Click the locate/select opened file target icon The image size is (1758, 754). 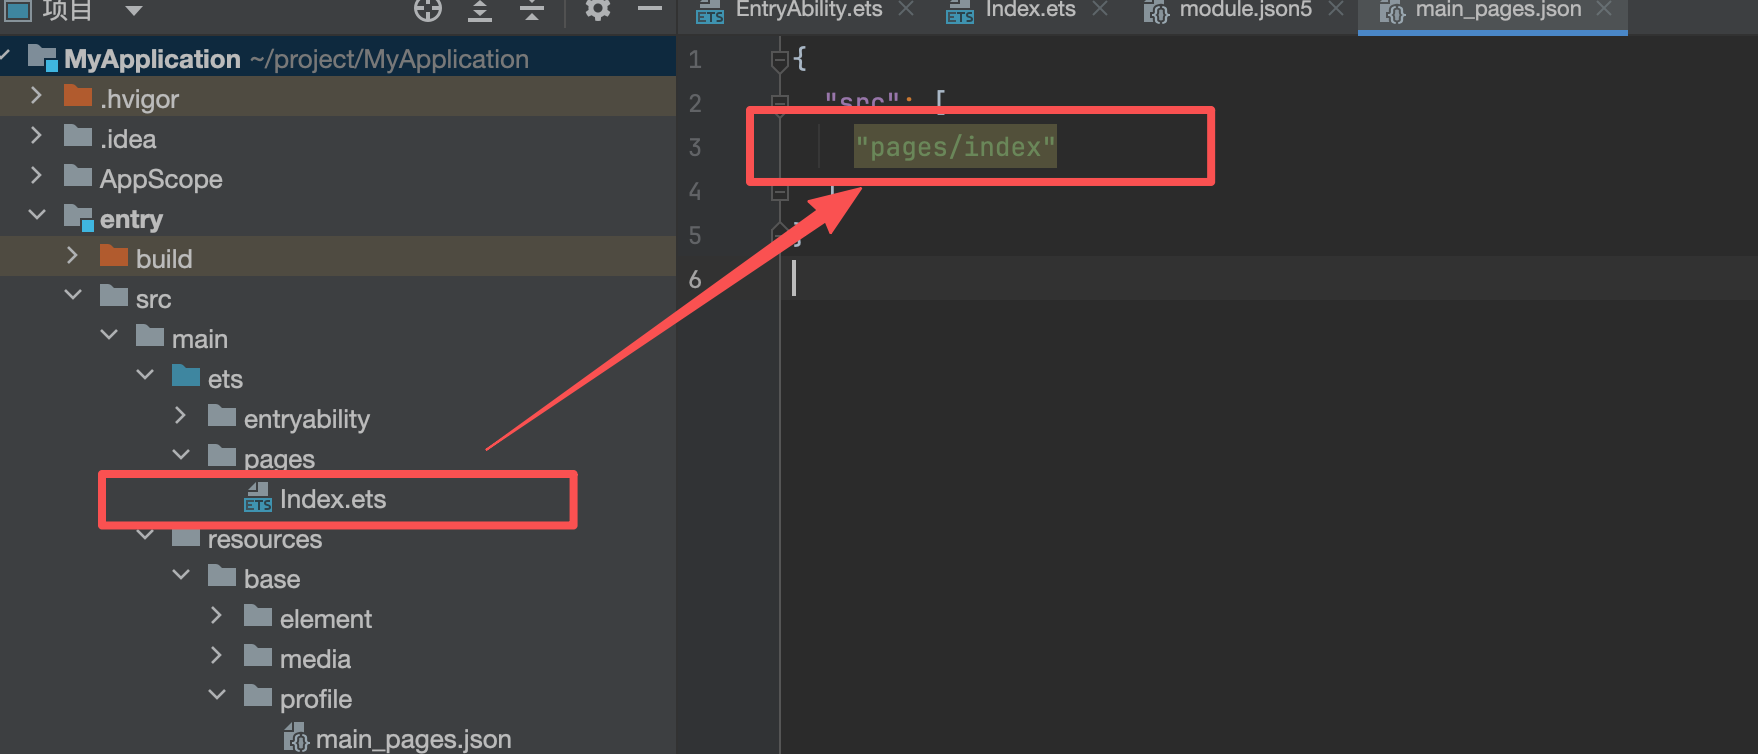click(x=428, y=10)
